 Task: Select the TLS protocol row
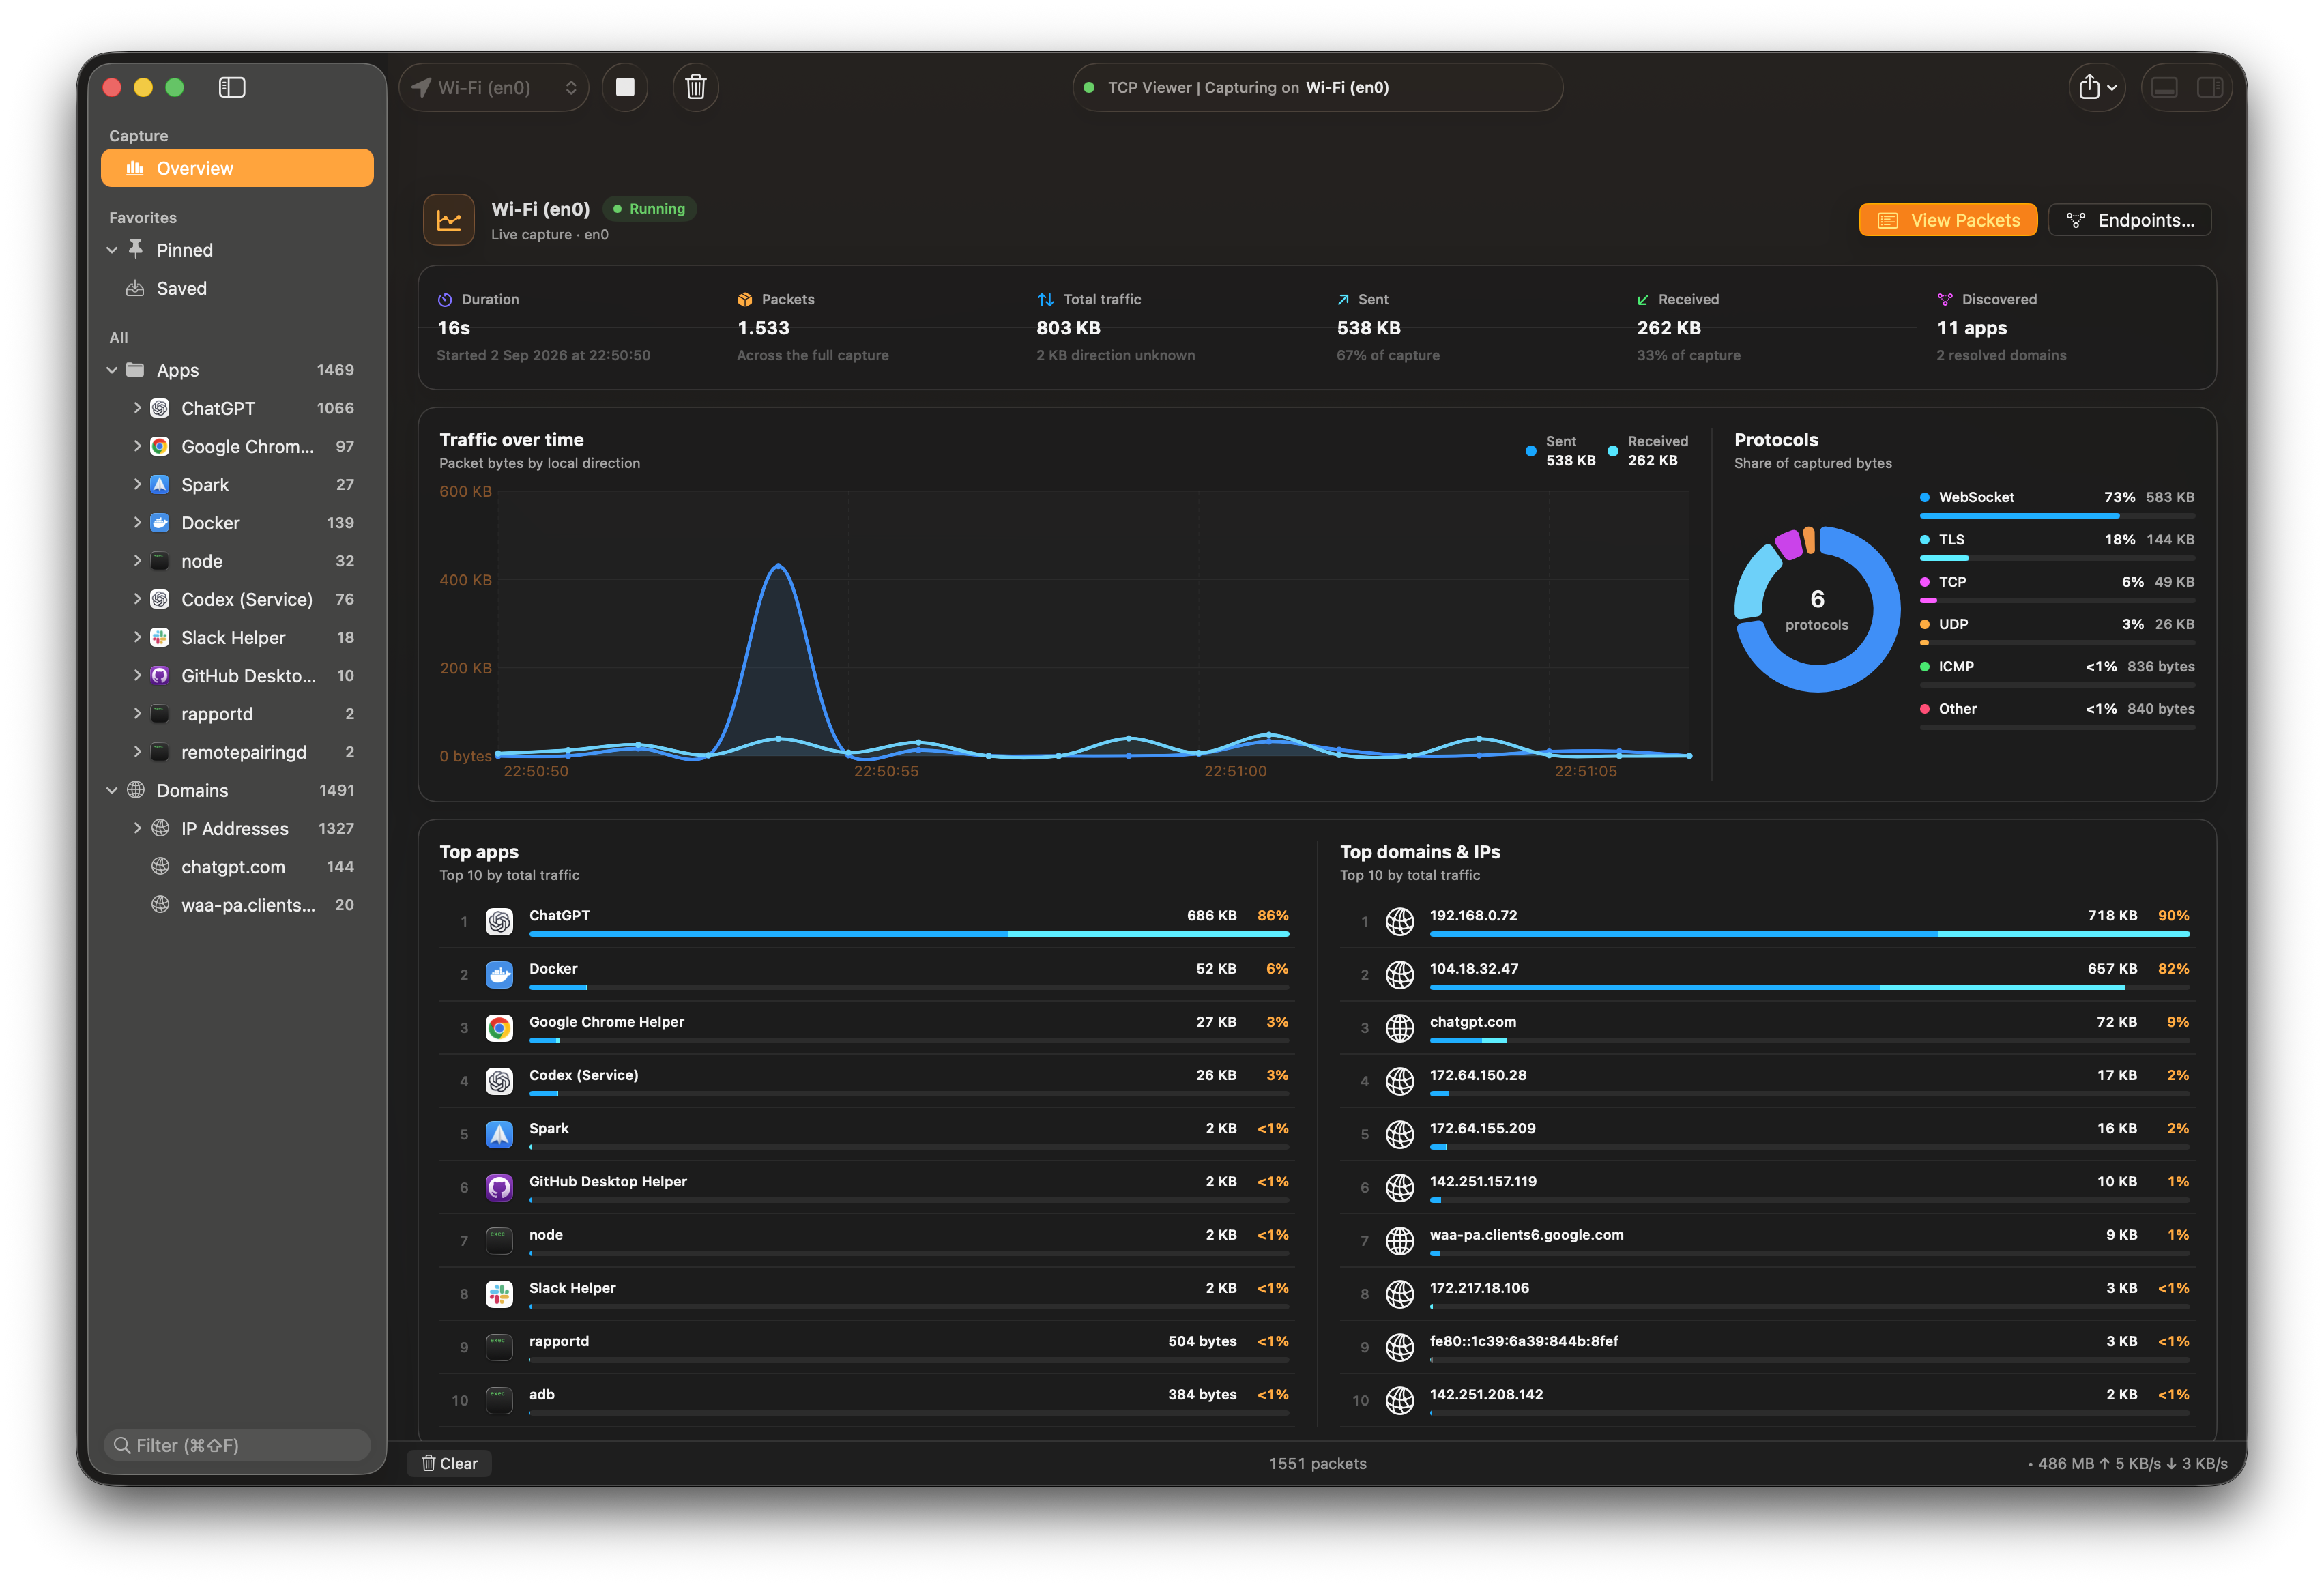pos(2057,546)
